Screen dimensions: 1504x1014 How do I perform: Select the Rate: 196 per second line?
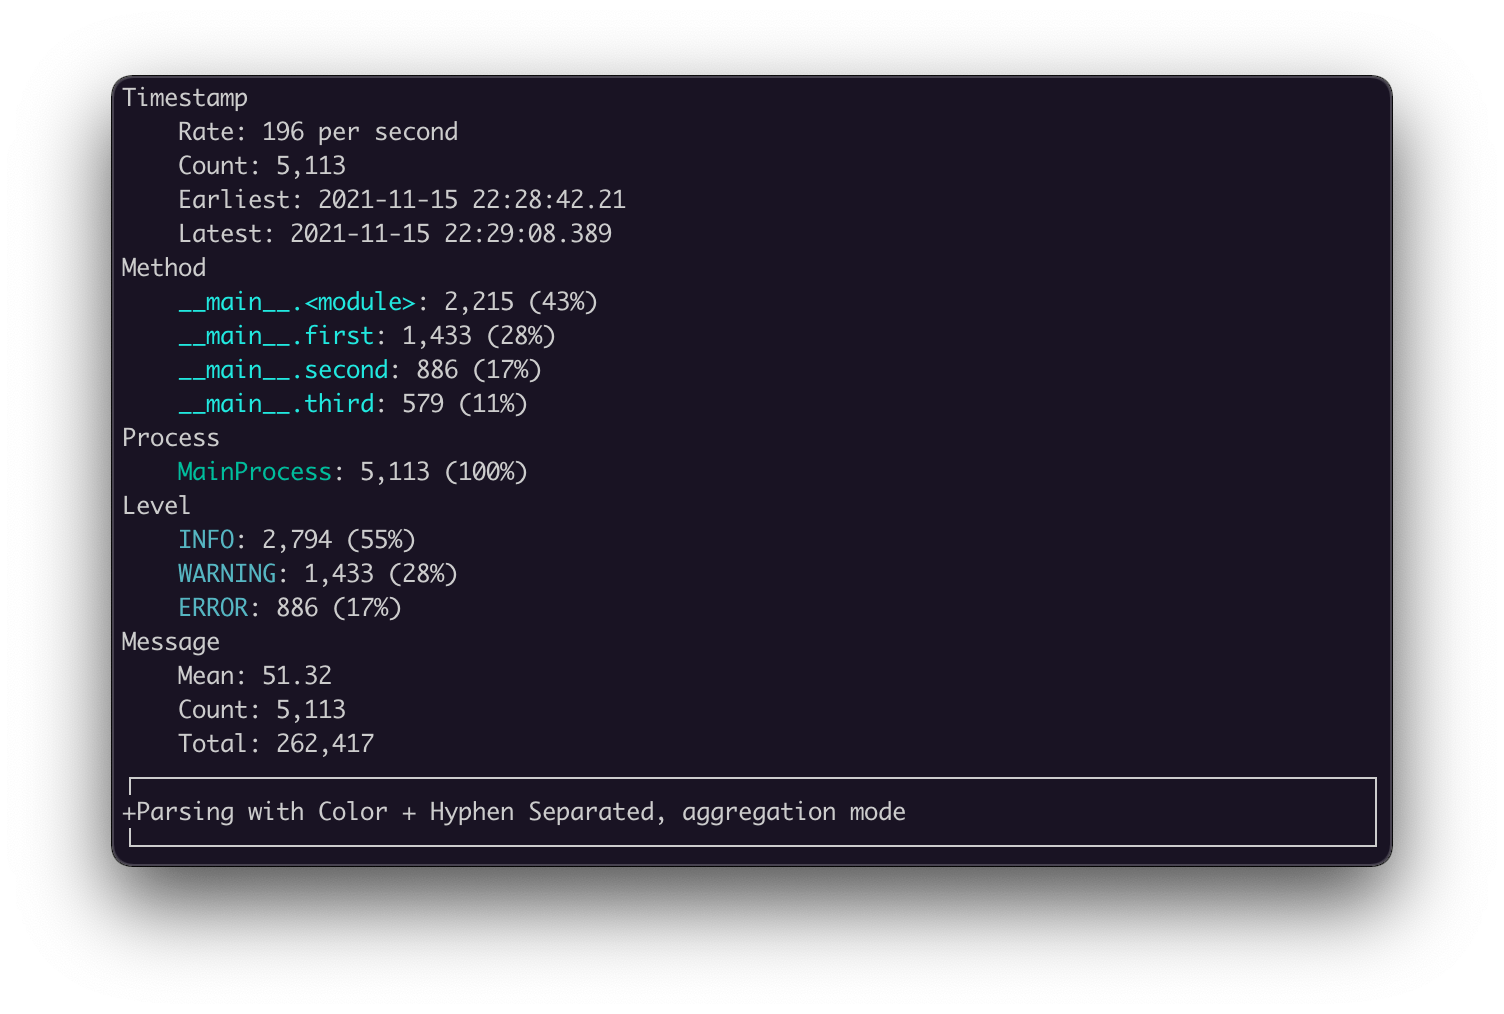click(318, 132)
